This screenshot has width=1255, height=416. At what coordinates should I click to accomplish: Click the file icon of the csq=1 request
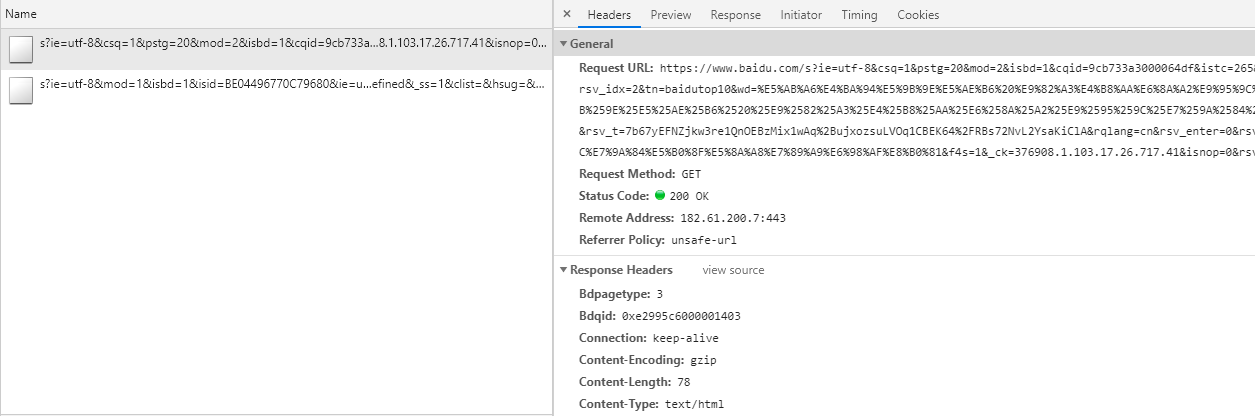20,50
